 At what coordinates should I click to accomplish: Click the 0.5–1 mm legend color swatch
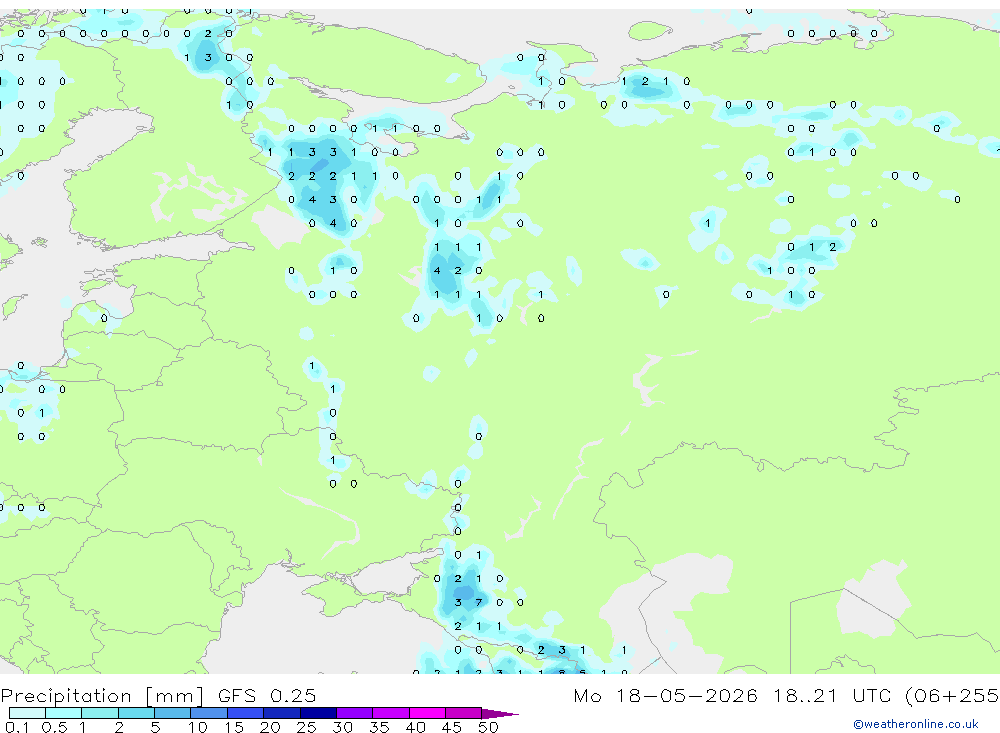coord(64,713)
